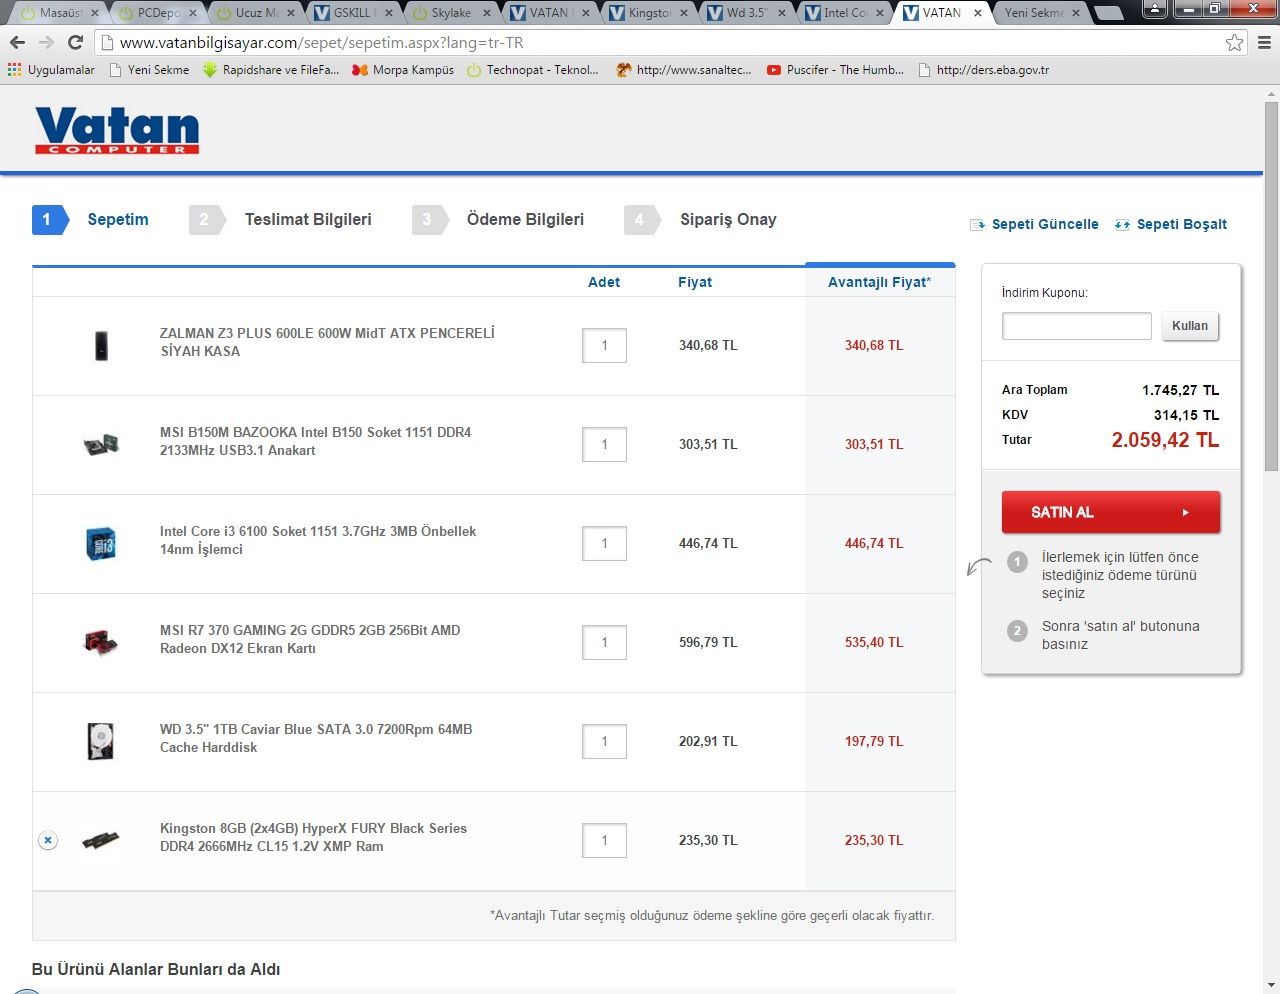Open the Intel Core i3 6100 thumbnail
The image size is (1280, 994).
tap(101, 543)
